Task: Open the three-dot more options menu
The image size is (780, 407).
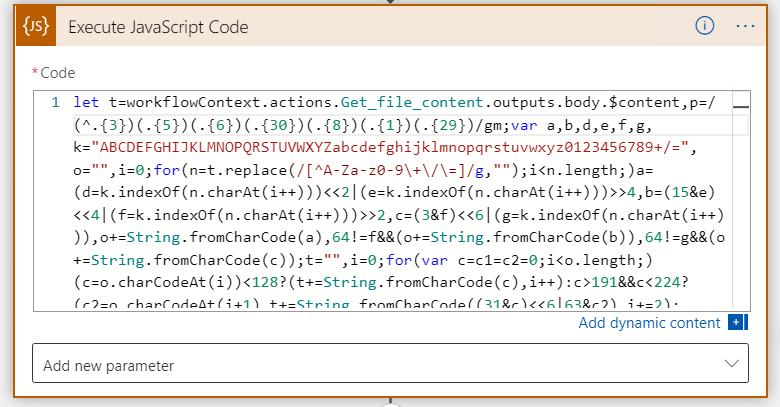Action: 745,26
